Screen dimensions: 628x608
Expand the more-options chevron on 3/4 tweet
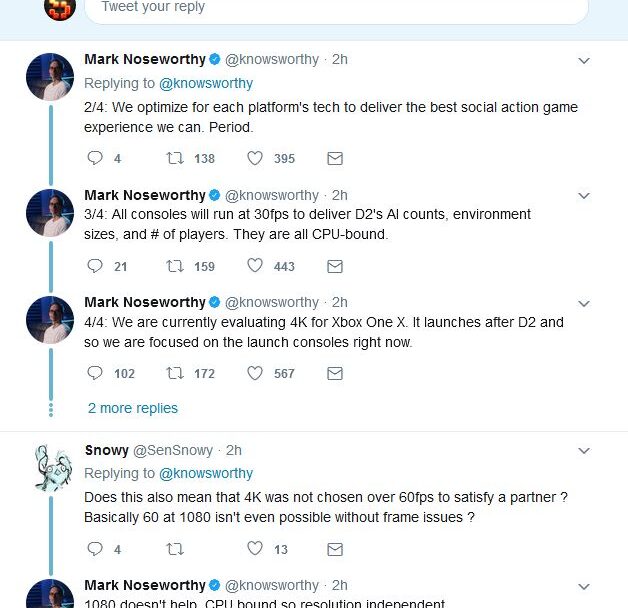pos(584,196)
